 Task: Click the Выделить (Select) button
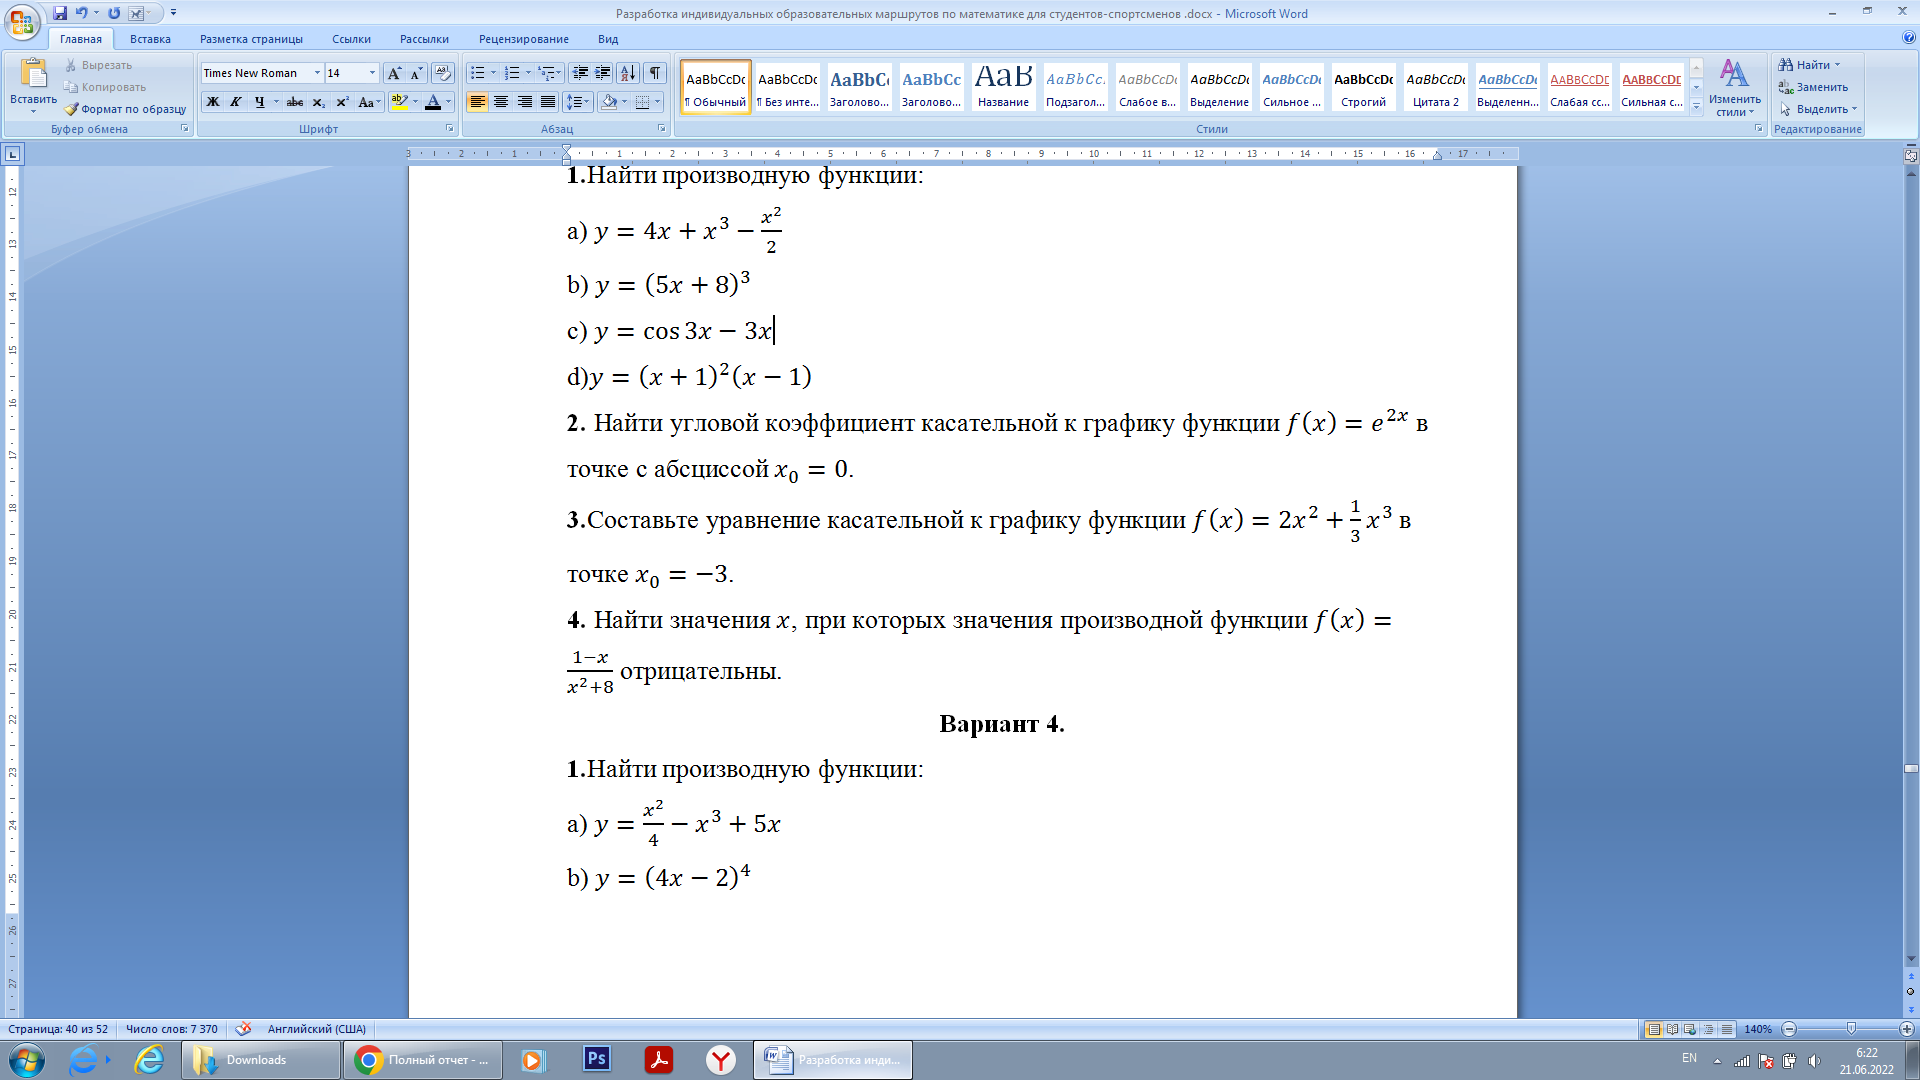pyautogui.click(x=1818, y=109)
